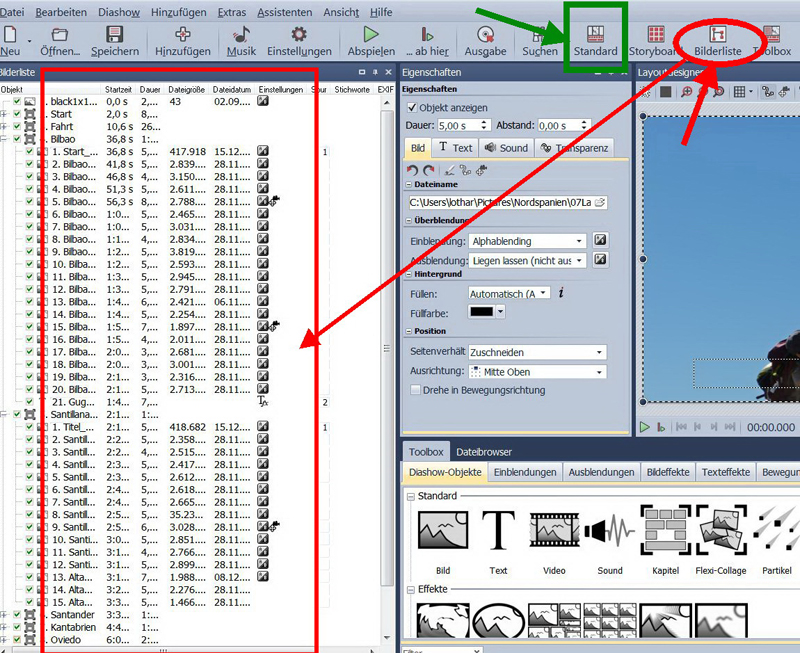
Task: Open the Assistenten menu
Action: [x=284, y=12]
